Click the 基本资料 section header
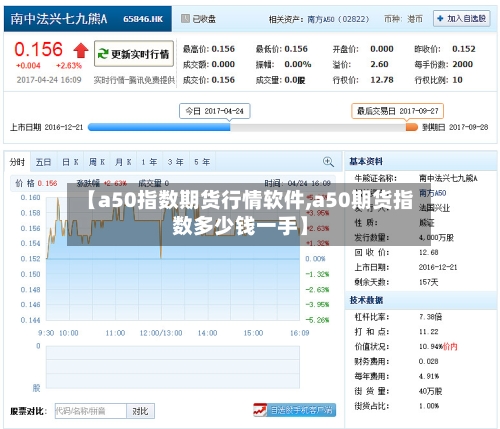500x429 pixels. tap(366, 162)
